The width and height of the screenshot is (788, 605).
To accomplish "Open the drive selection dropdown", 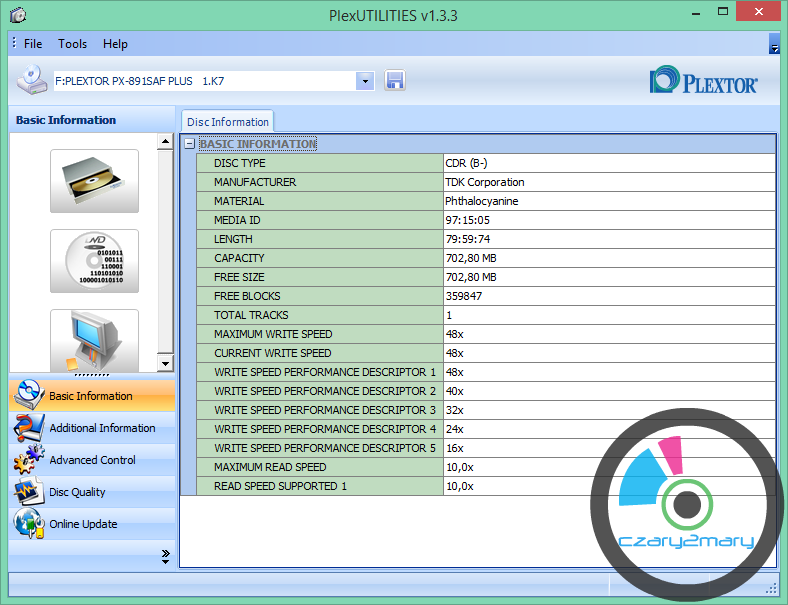I will point(365,81).
